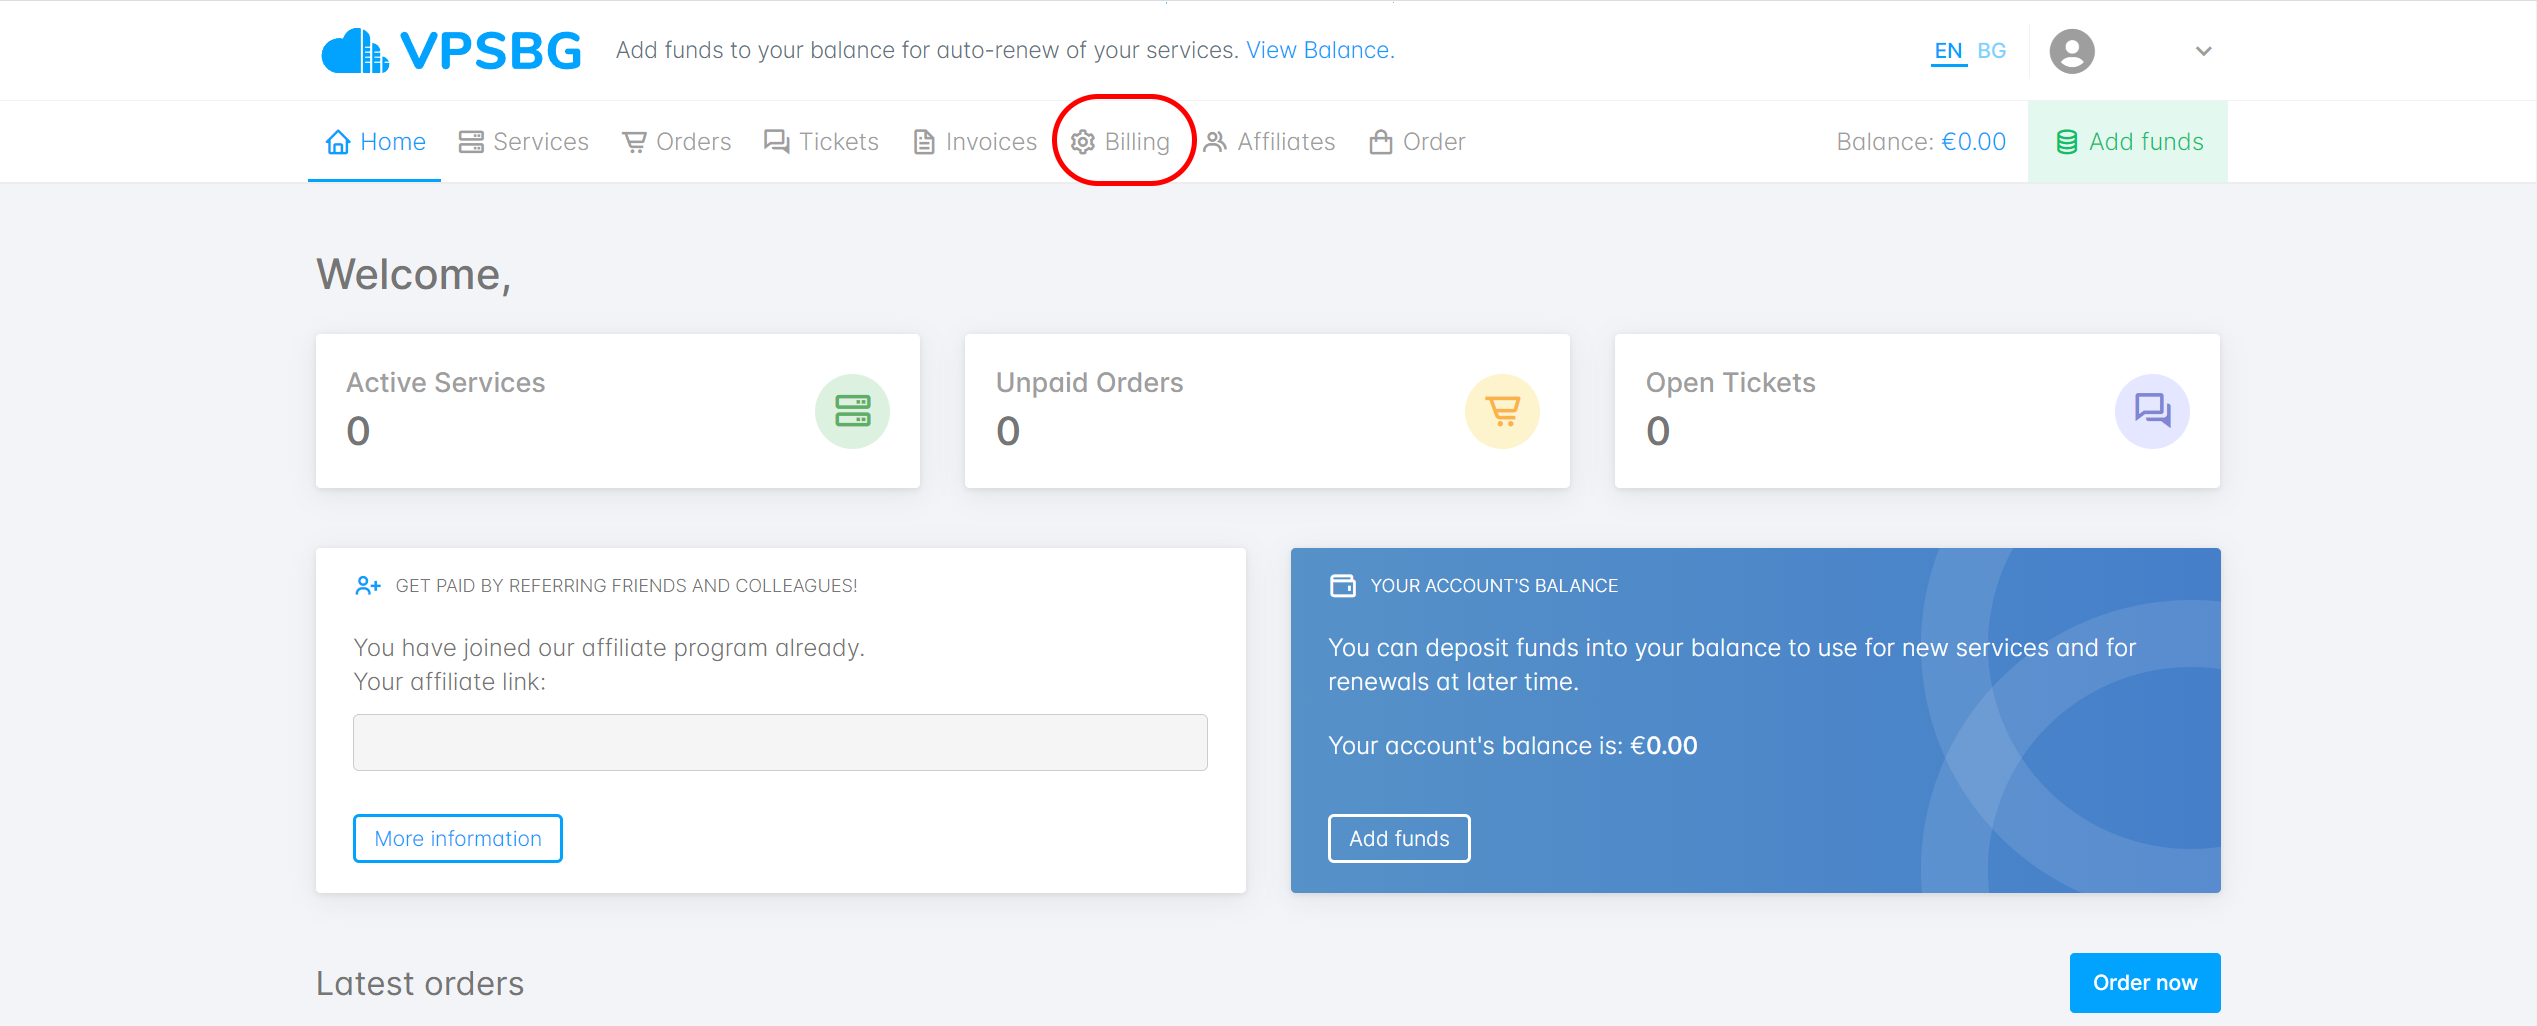
Task: Click the green Add funds button in navbar
Action: (x=2128, y=142)
